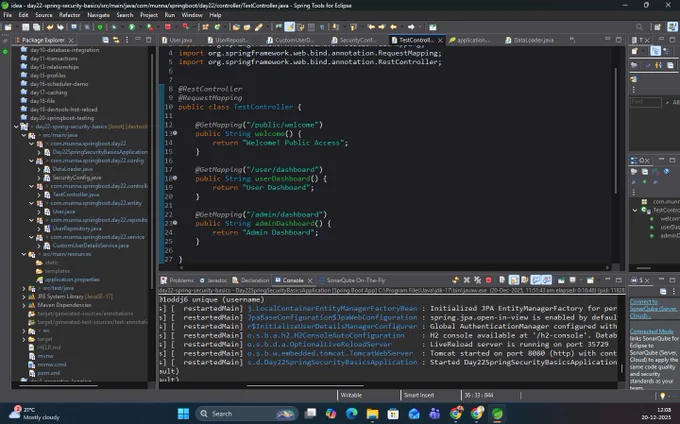Click line 13 method override marker

(x=175, y=133)
